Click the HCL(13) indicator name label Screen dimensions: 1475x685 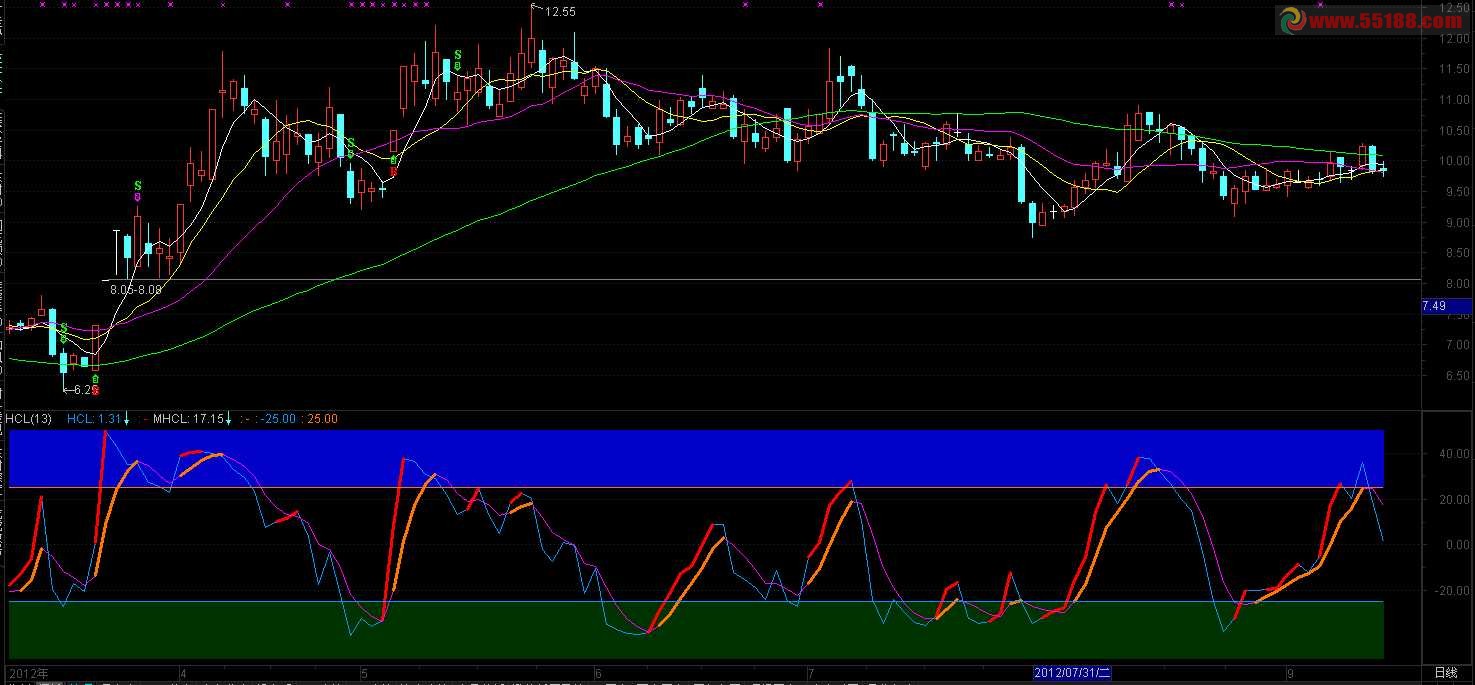coord(28,419)
